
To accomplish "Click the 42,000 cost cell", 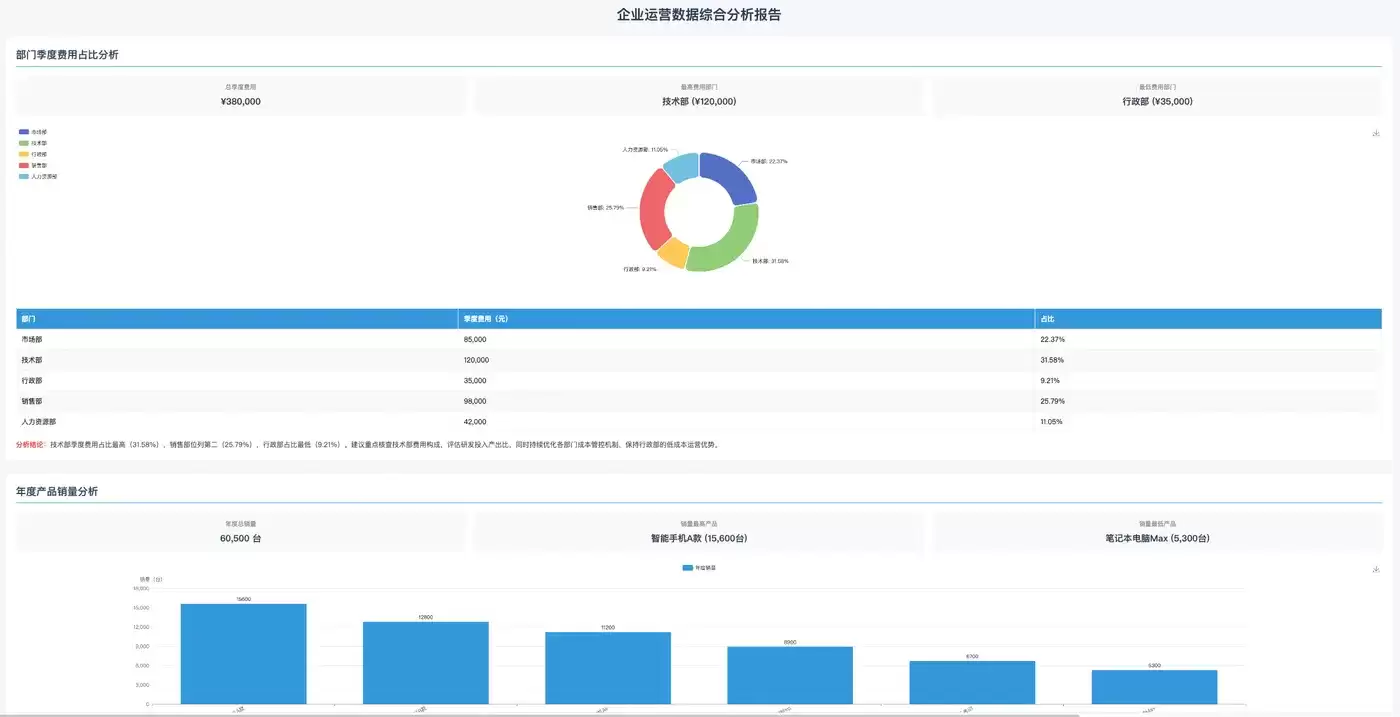I will coord(746,422).
